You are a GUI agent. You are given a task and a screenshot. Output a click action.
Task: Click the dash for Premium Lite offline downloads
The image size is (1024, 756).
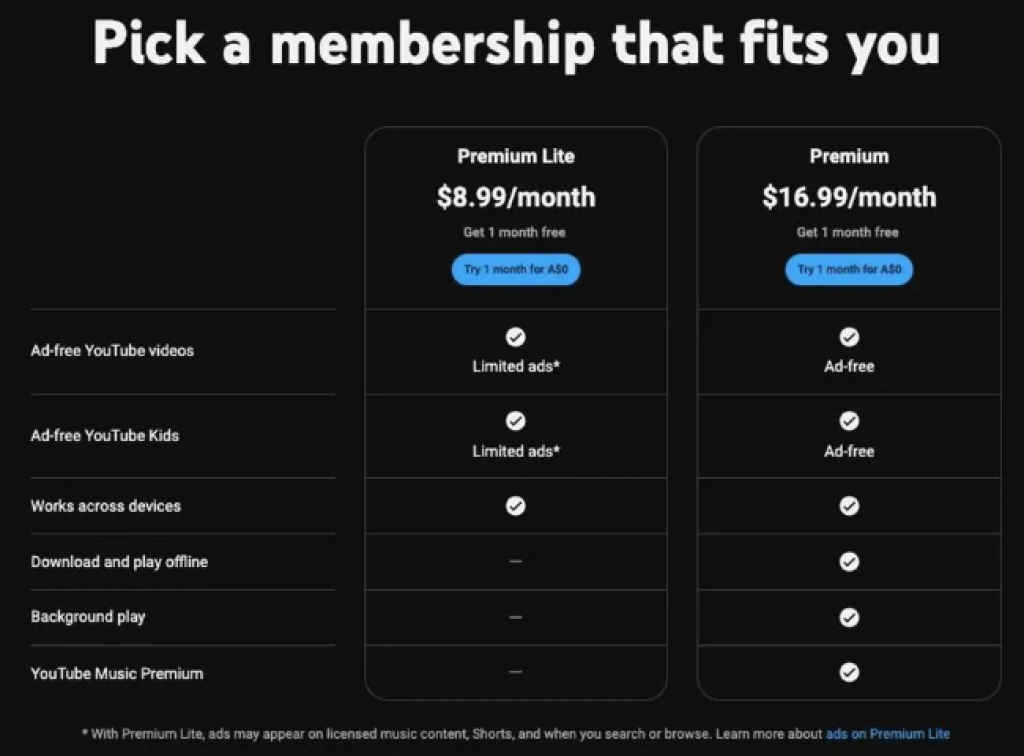(x=516, y=561)
